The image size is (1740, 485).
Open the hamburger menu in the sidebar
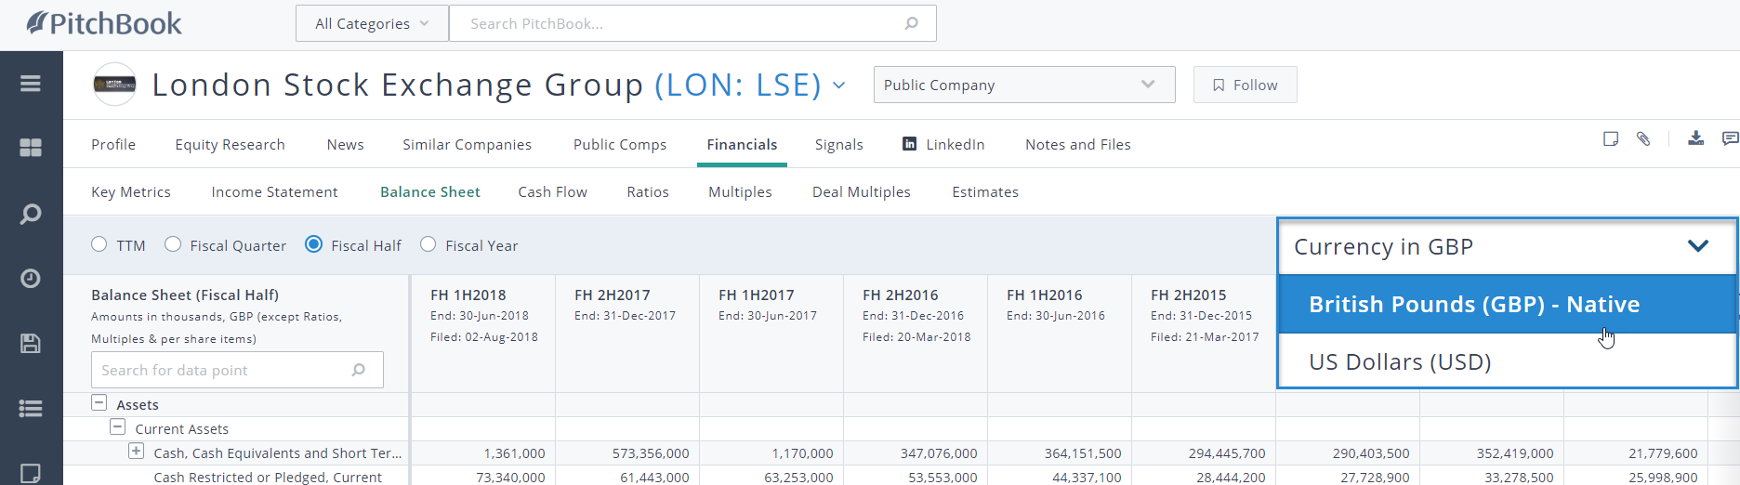coord(30,83)
